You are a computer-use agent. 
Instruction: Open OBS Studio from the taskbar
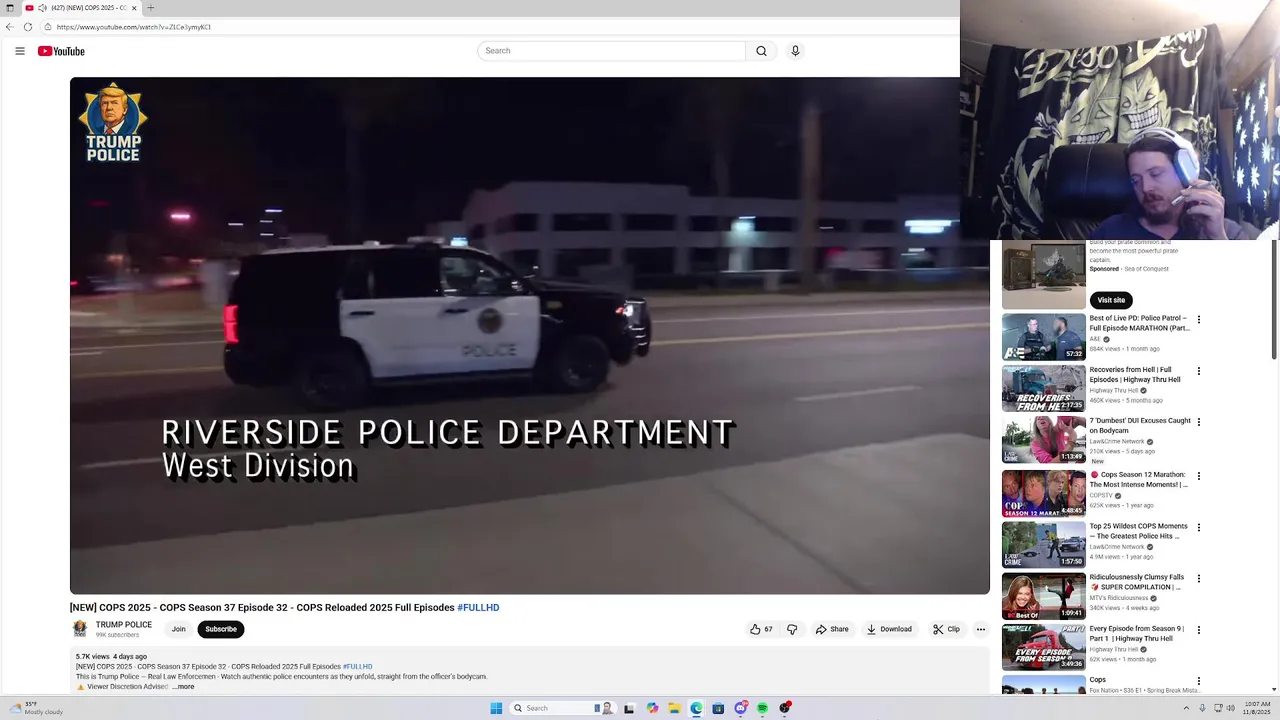tap(785, 708)
